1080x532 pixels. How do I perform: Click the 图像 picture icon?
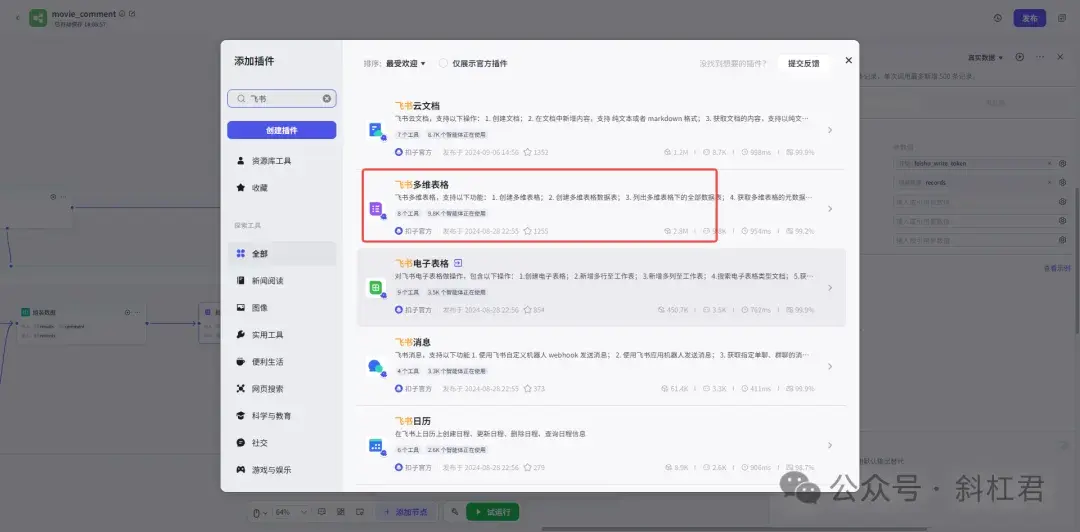point(240,307)
